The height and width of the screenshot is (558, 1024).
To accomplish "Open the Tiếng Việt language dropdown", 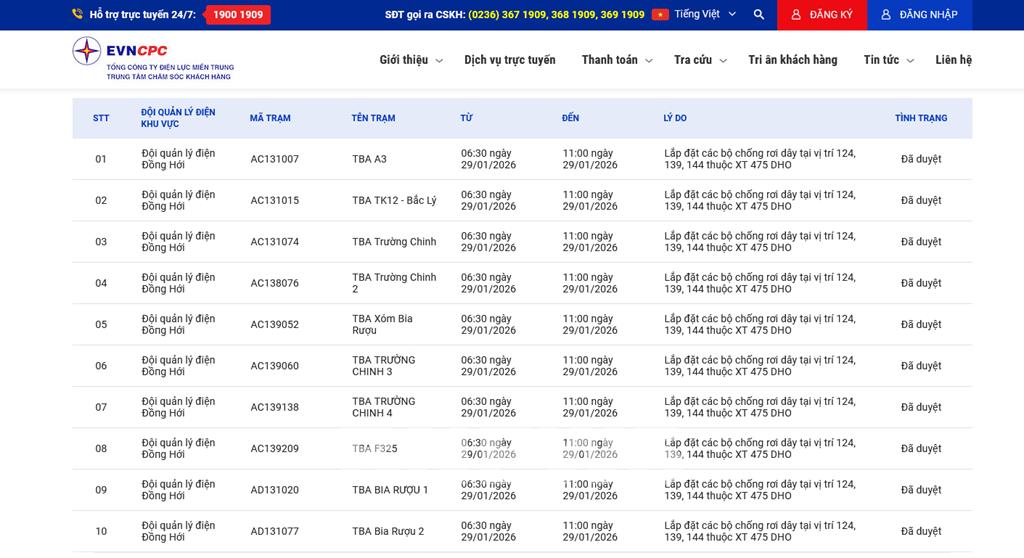I will click(705, 15).
